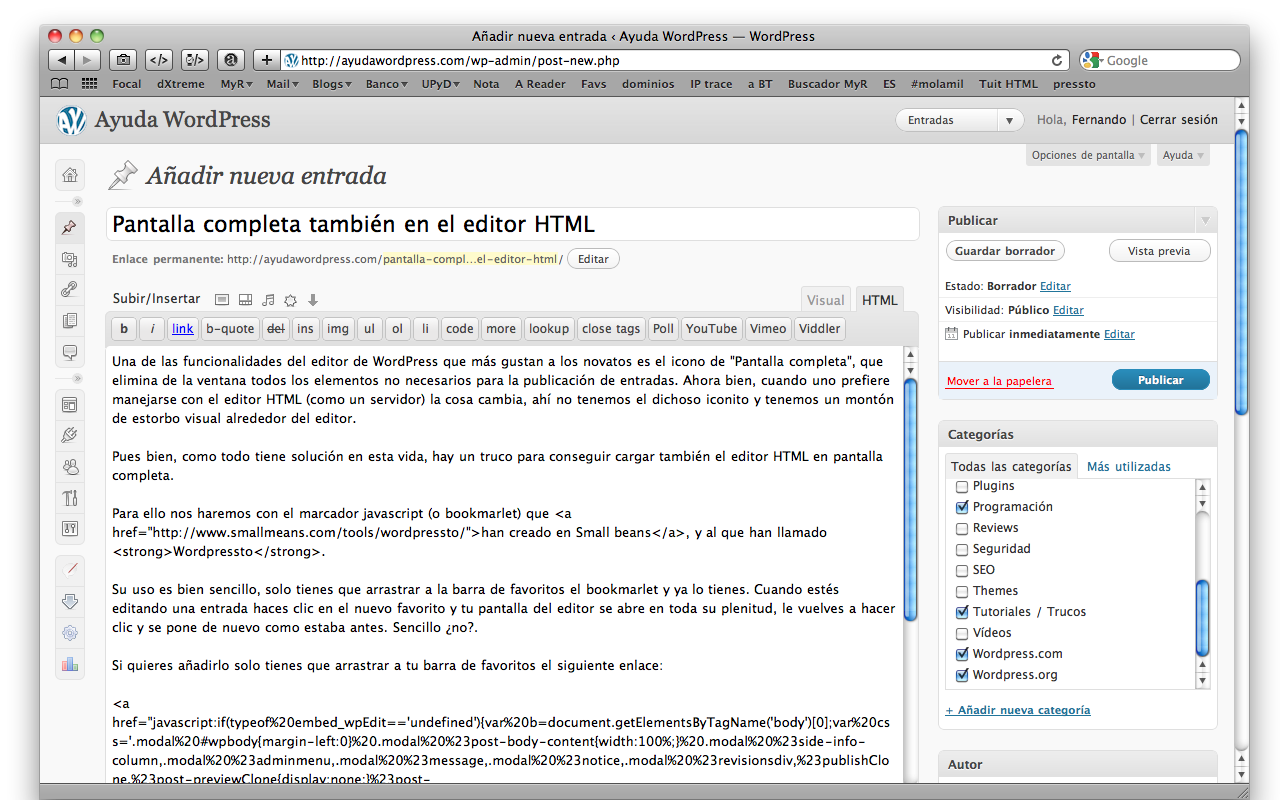1280x800 pixels.
Task: Open the Blogs bookmarks folder
Action: [332, 84]
